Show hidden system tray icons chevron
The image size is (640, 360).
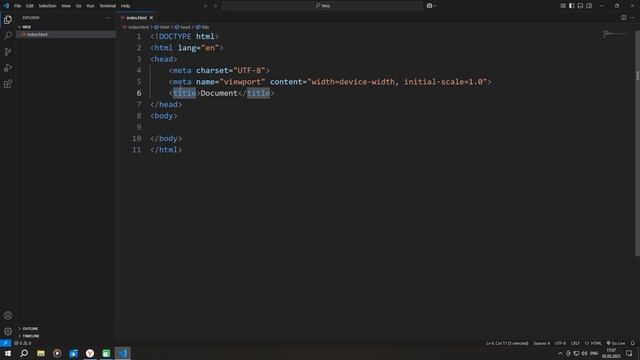pyautogui.click(x=560, y=353)
